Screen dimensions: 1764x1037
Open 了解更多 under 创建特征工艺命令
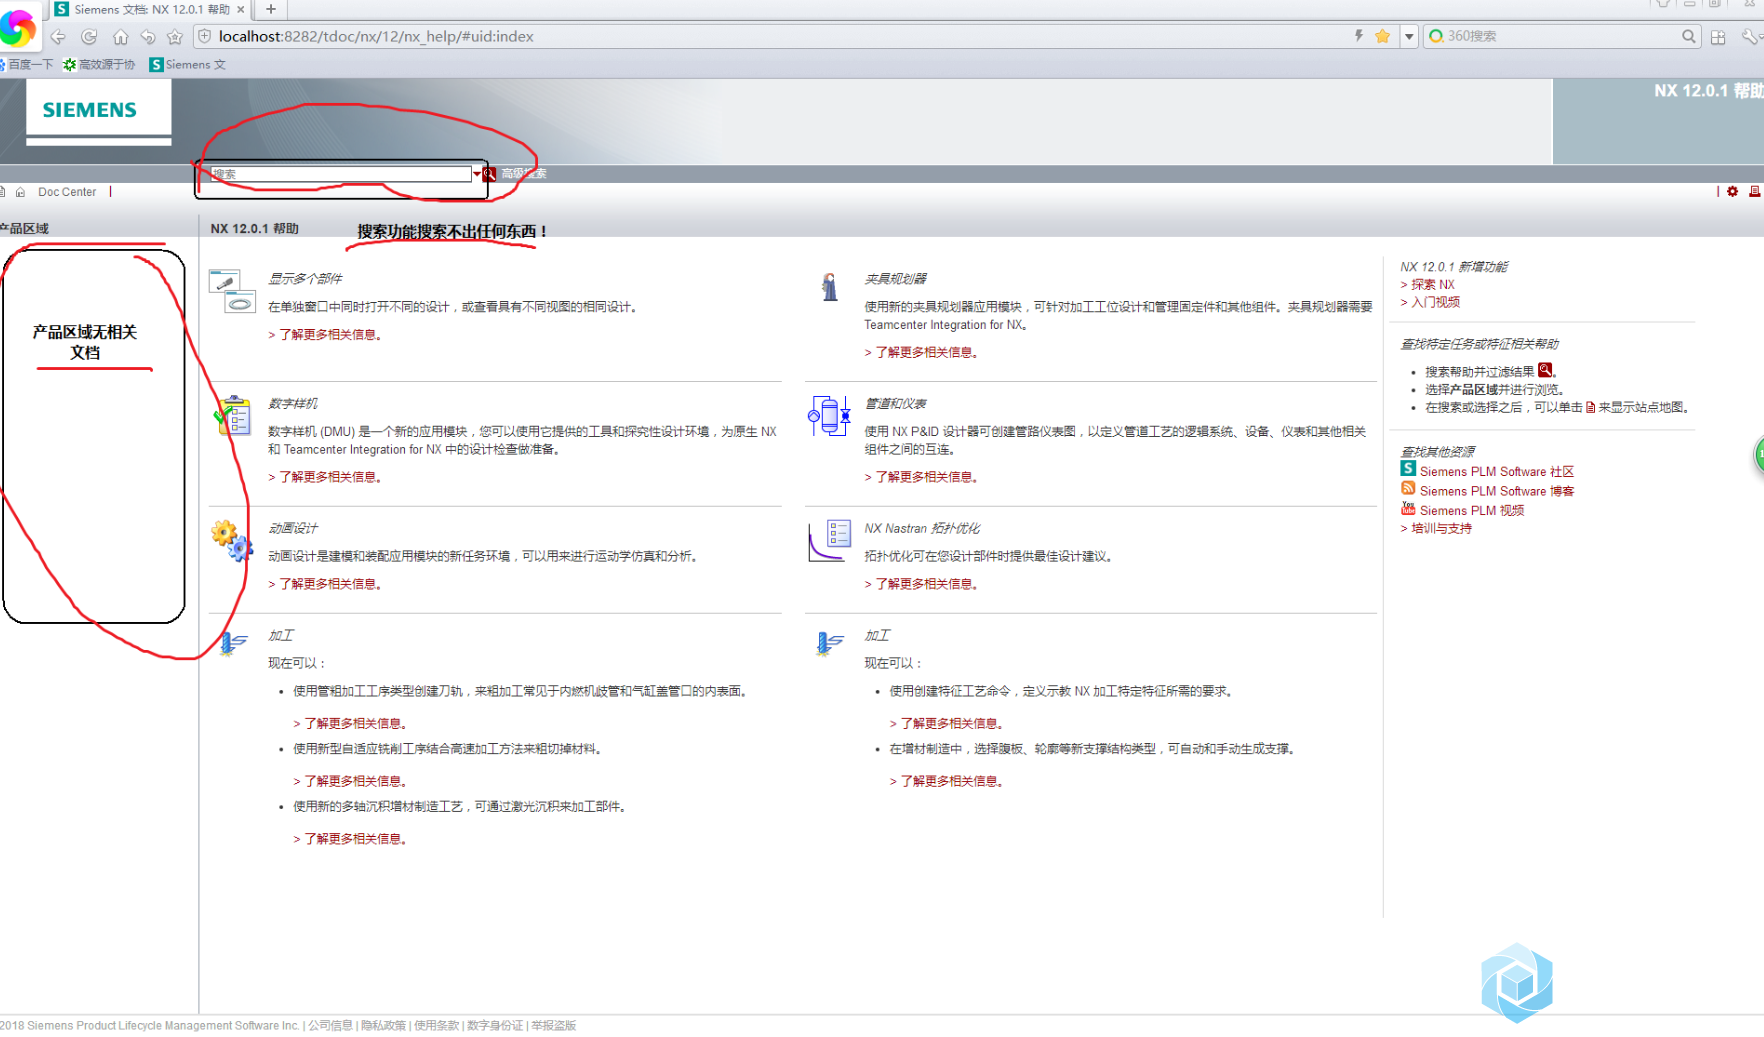click(946, 723)
